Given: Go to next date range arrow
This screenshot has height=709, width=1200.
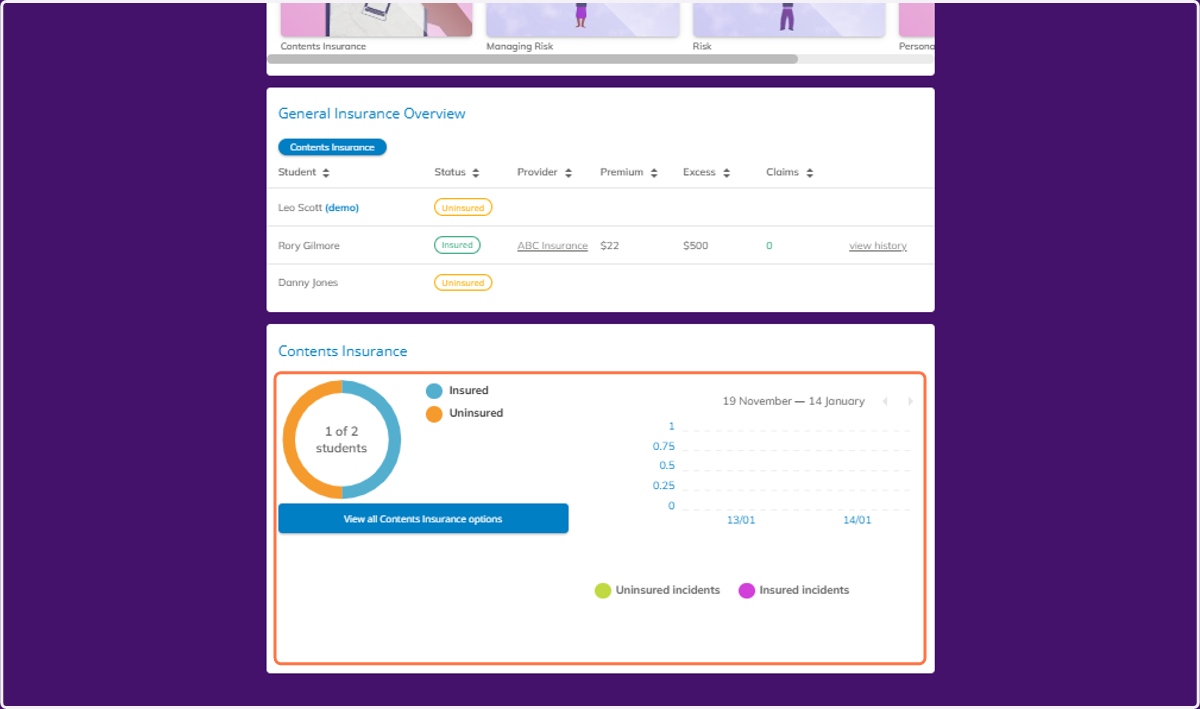Looking at the screenshot, I should pyautogui.click(x=910, y=401).
